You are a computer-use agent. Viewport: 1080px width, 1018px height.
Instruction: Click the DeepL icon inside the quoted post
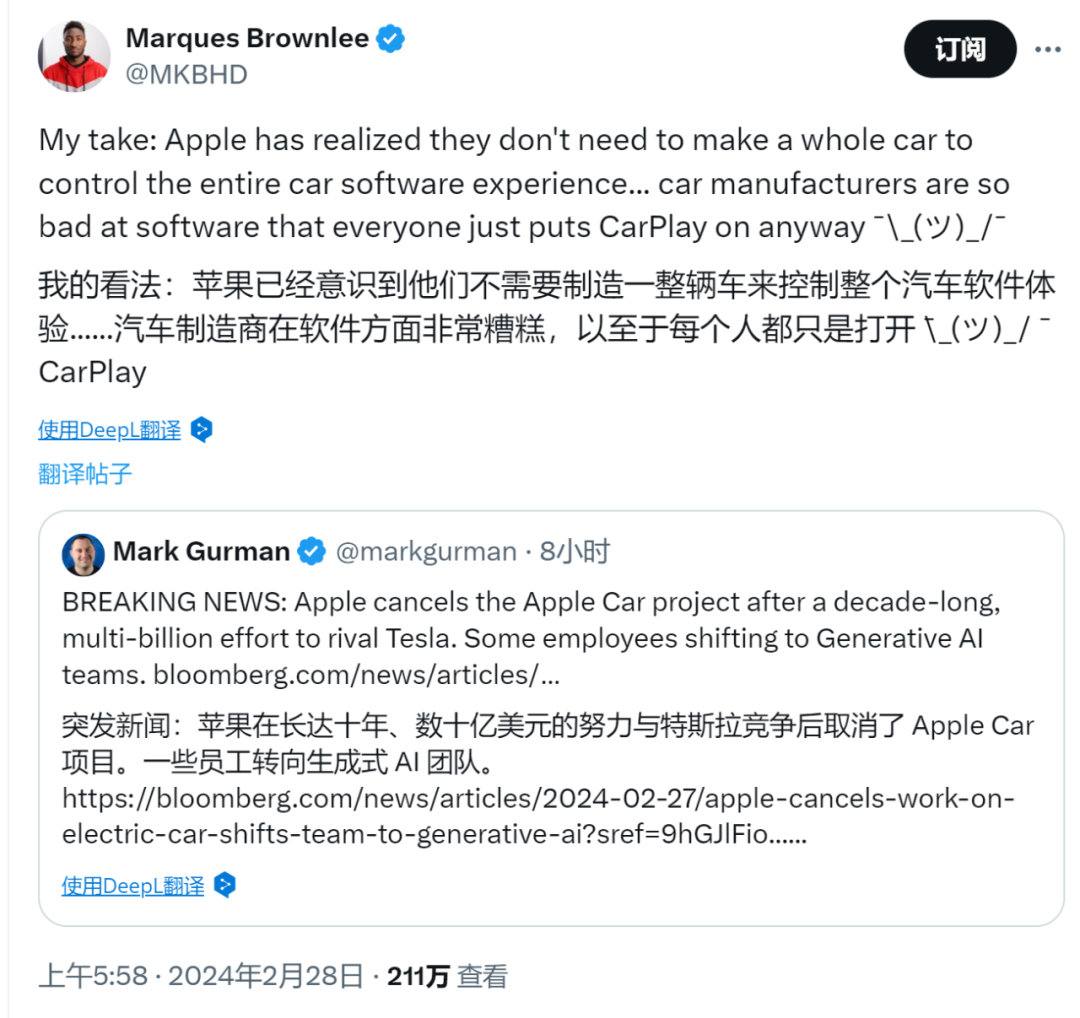pyautogui.click(x=225, y=885)
